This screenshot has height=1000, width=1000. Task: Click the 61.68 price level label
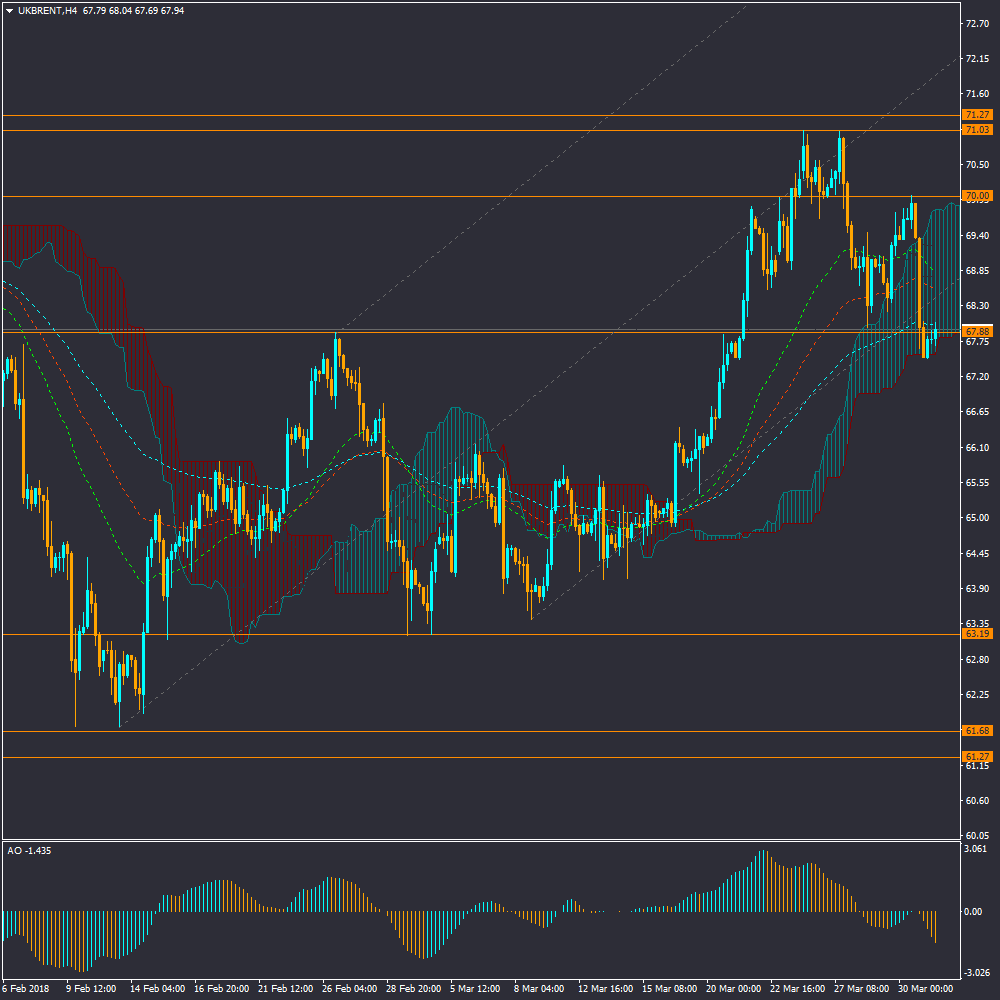pyautogui.click(x=976, y=731)
